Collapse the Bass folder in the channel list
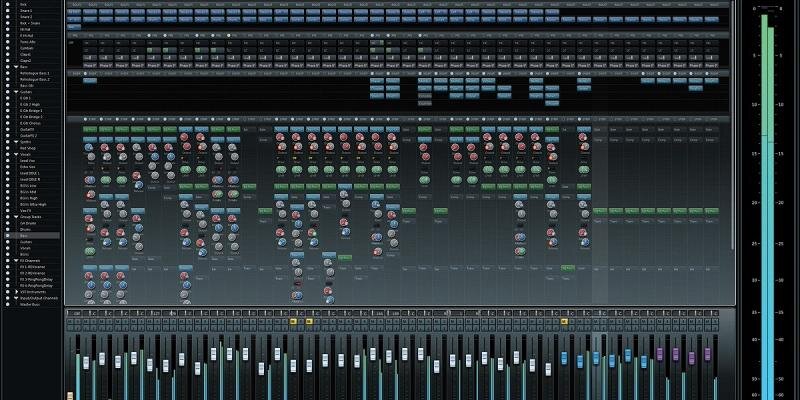 click(16, 67)
